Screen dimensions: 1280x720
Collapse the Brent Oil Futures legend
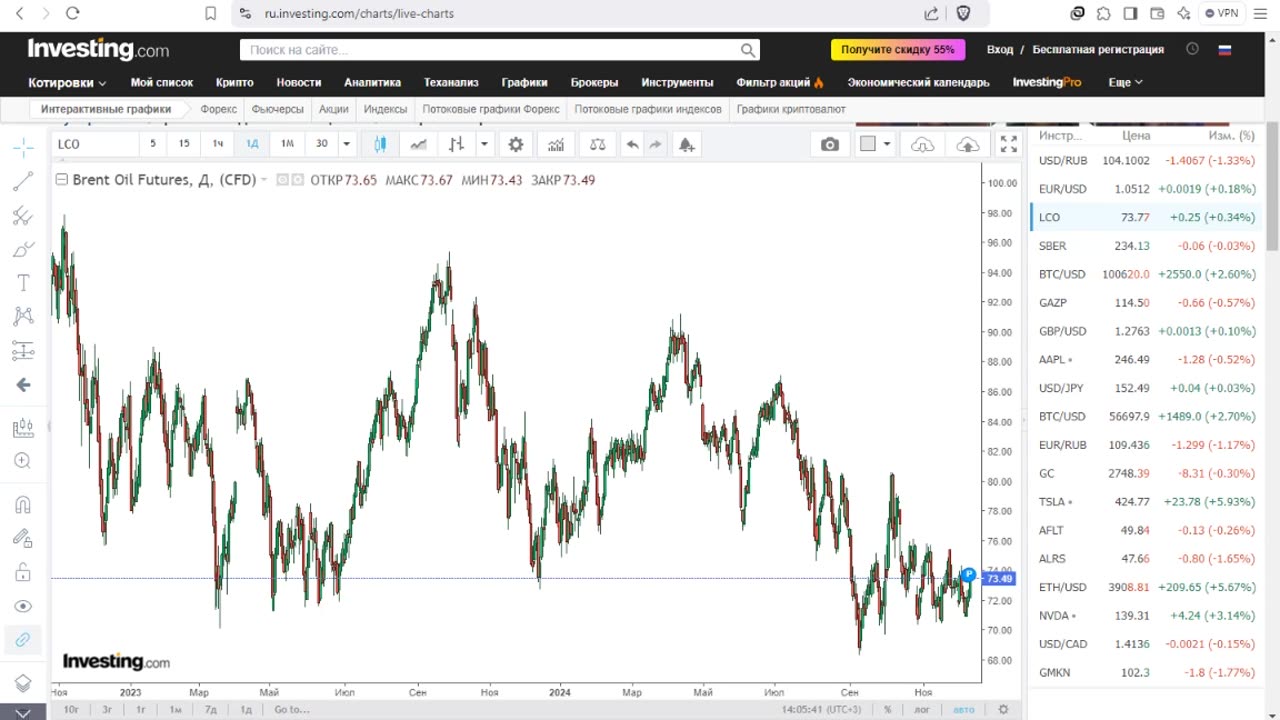[62, 180]
